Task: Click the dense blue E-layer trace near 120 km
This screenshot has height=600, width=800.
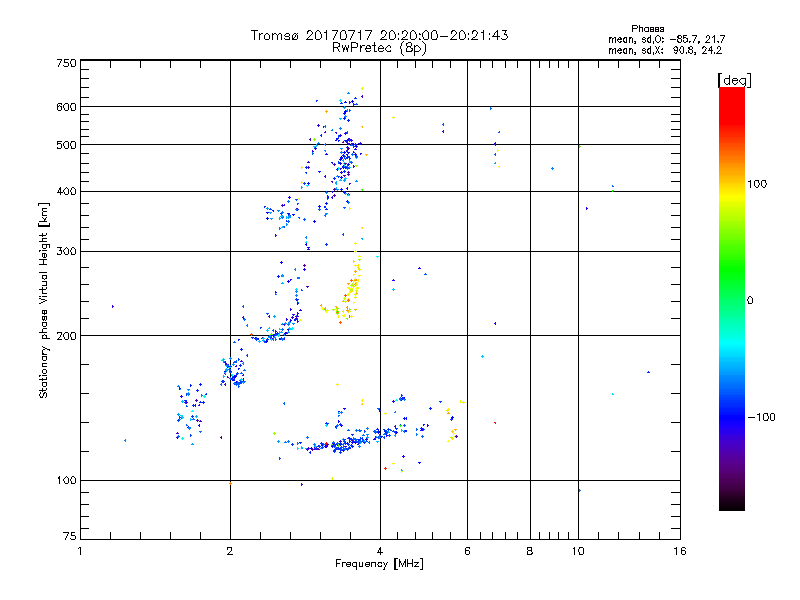Action: pos(352,440)
